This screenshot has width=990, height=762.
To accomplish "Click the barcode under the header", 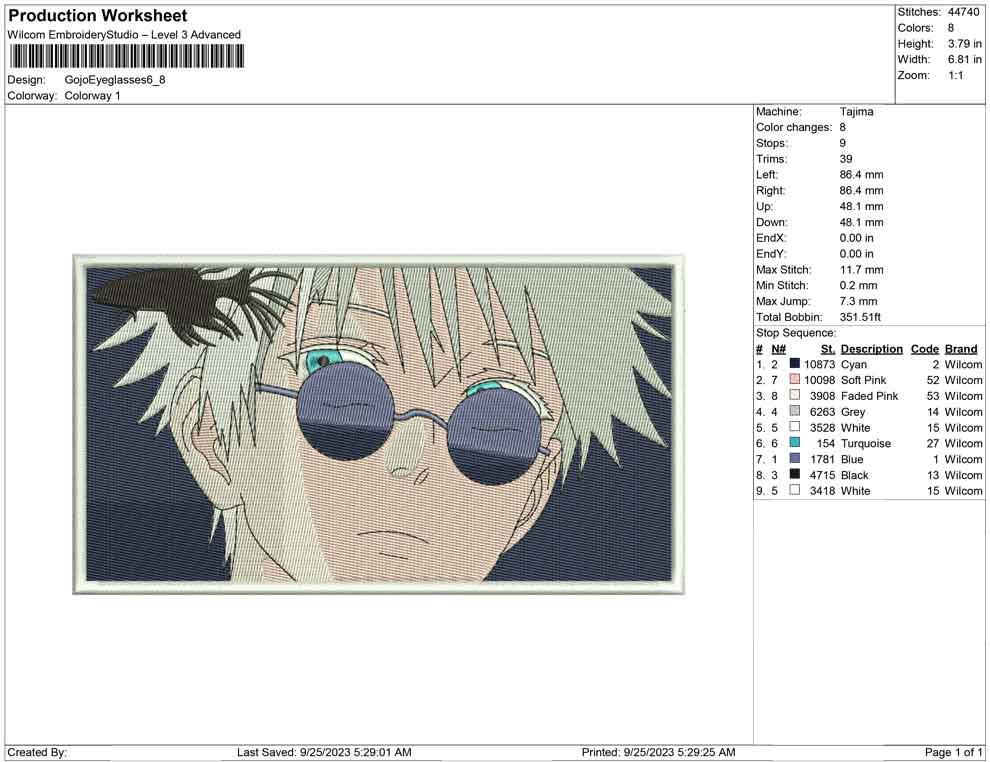I will click(126, 57).
